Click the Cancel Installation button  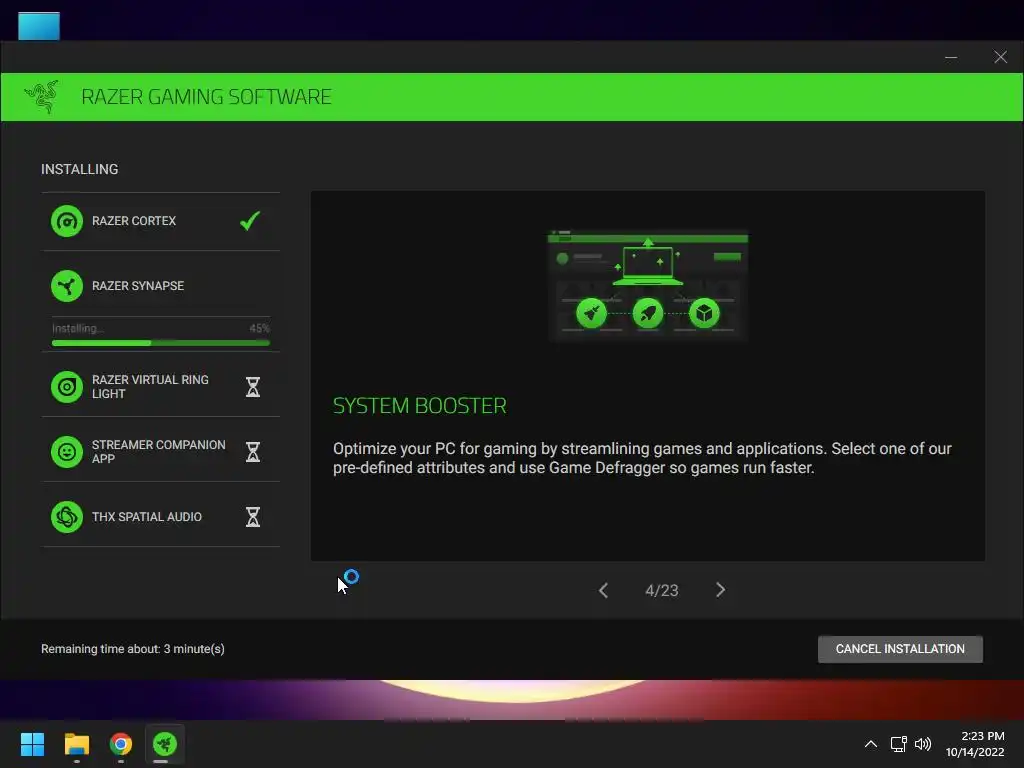click(x=900, y=649)
